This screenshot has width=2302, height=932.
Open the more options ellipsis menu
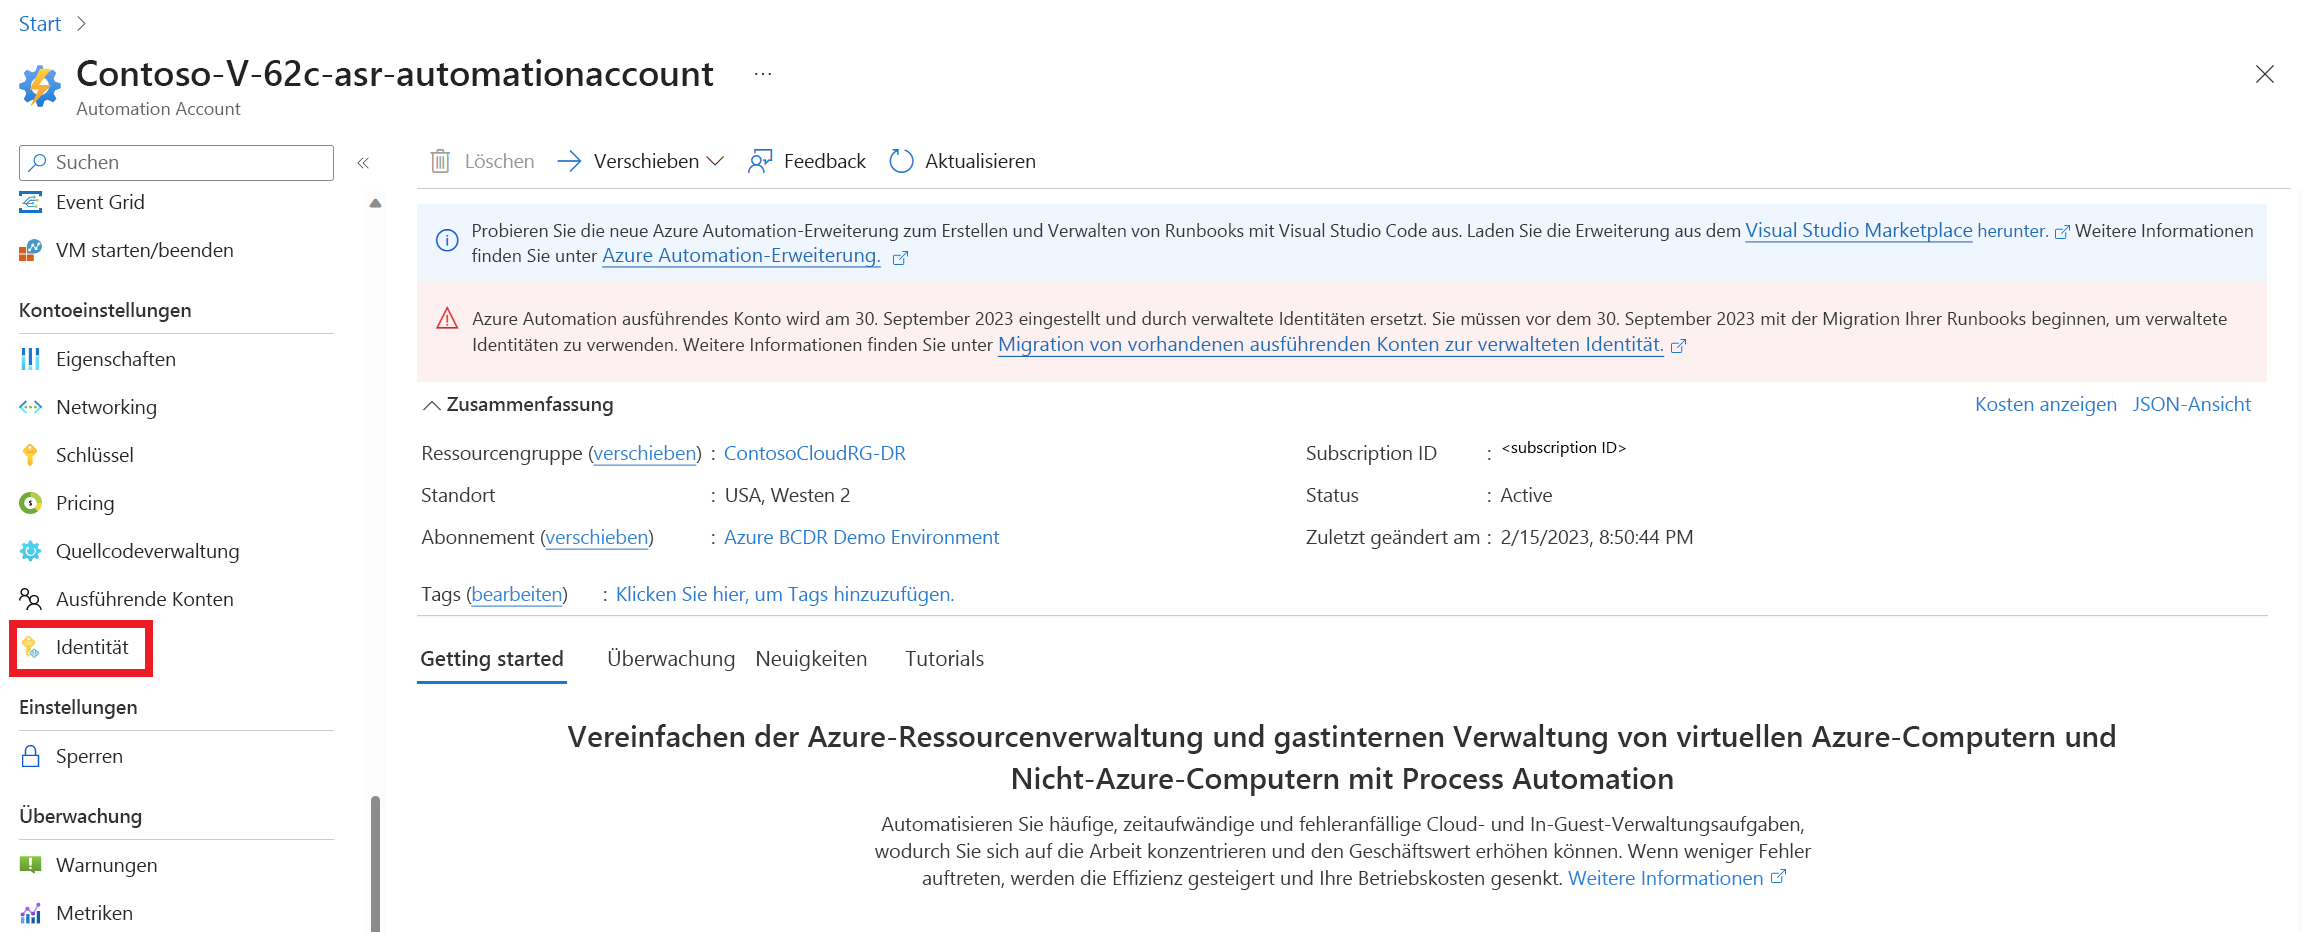tap(763, 74)
